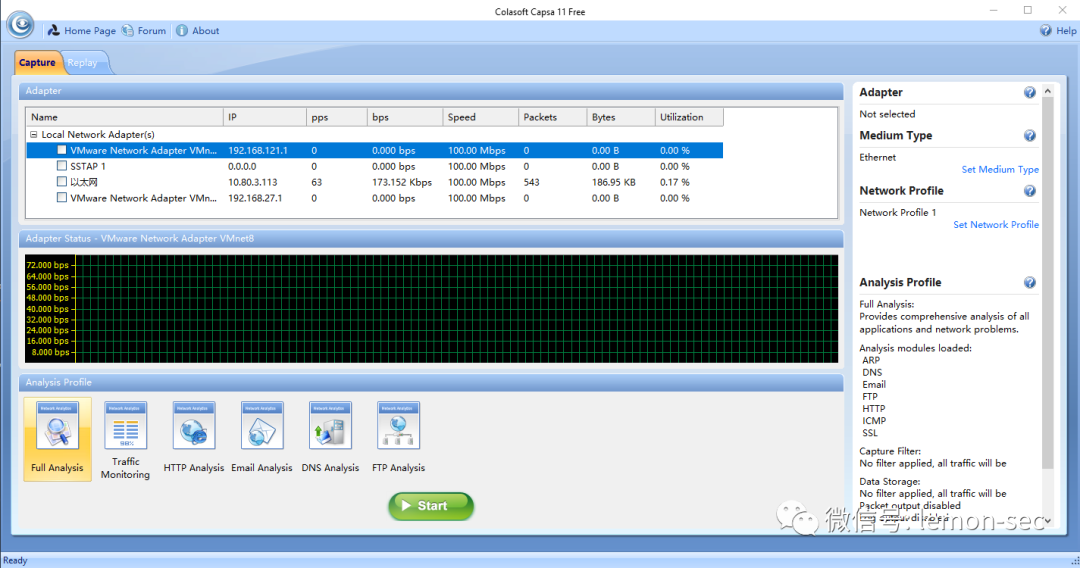
Task: Select the 0.17 % utilization cell
Action: (674, 182)
